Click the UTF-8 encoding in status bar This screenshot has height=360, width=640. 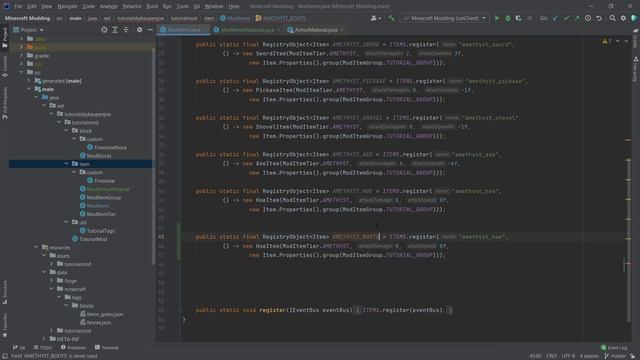[568, 356]
